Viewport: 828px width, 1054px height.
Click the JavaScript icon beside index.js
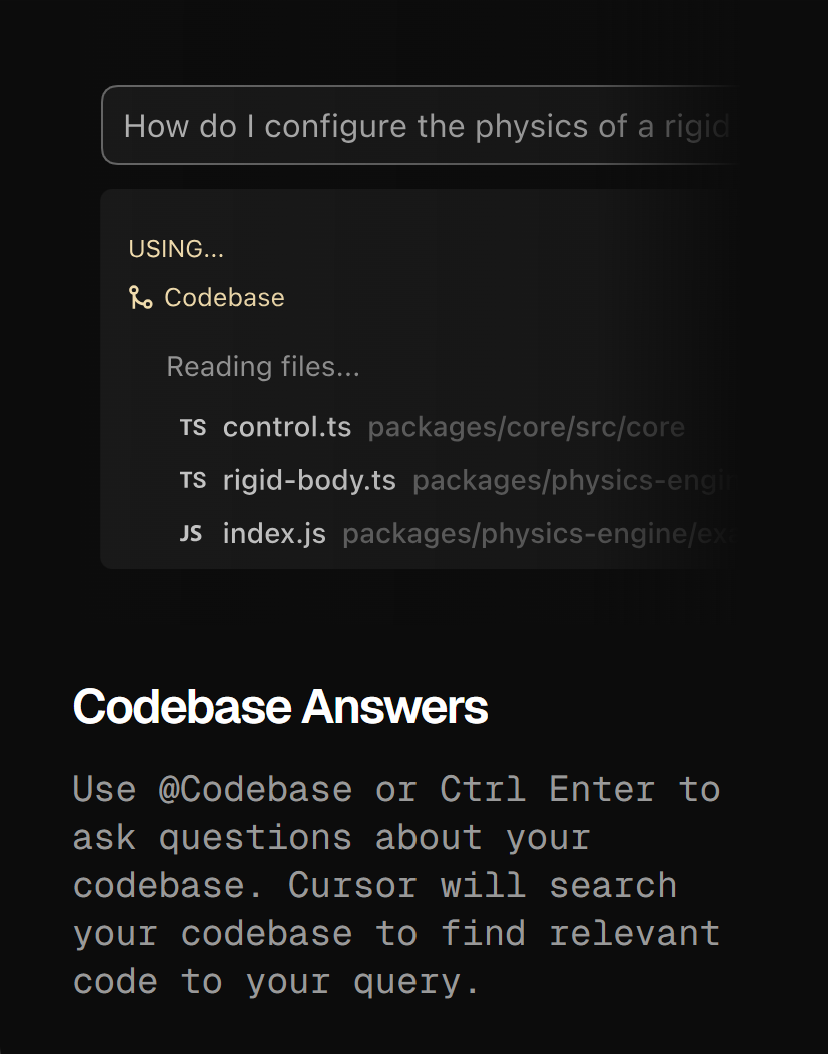[x=191, y=533]
